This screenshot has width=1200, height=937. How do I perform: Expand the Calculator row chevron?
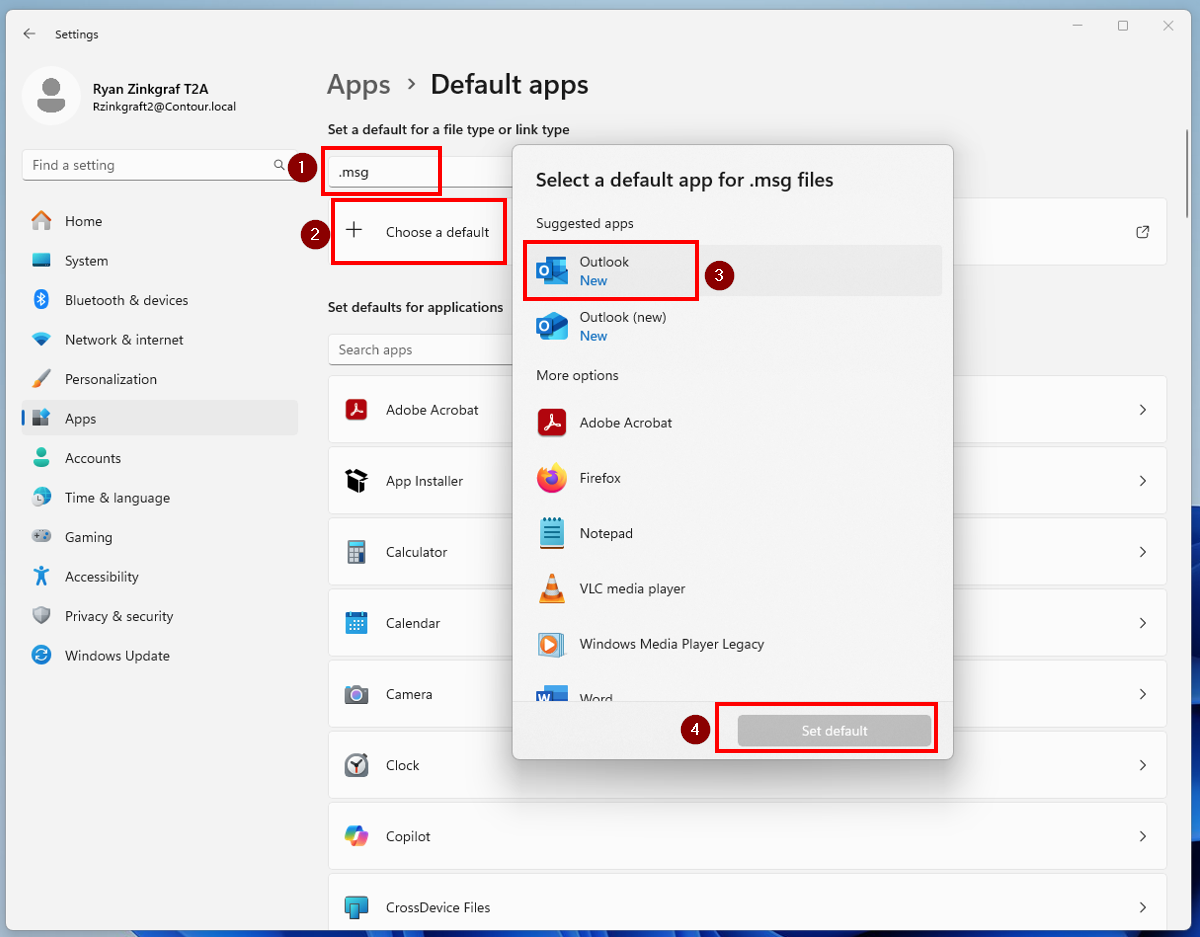tap(1143, 552)
